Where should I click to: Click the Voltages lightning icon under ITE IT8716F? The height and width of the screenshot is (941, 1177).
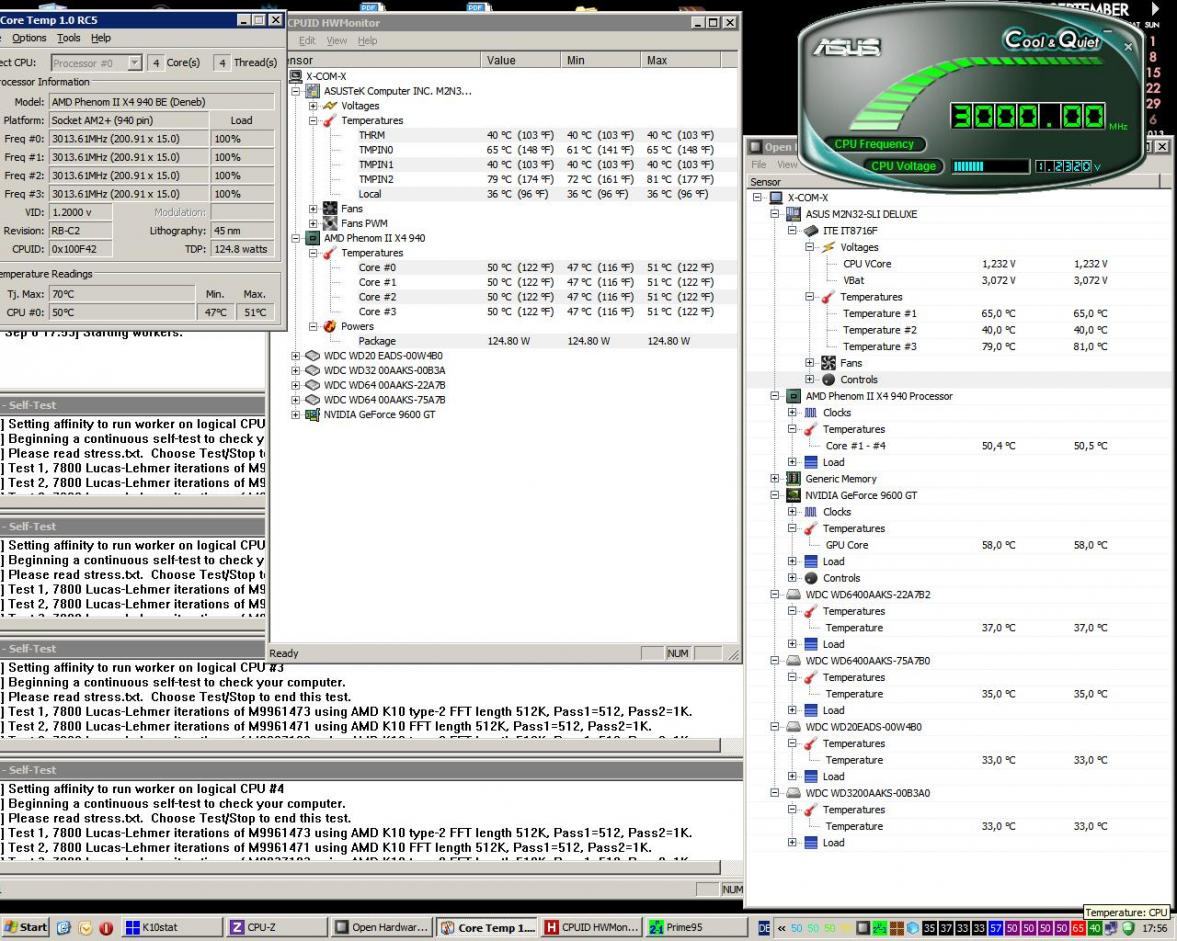828,247
